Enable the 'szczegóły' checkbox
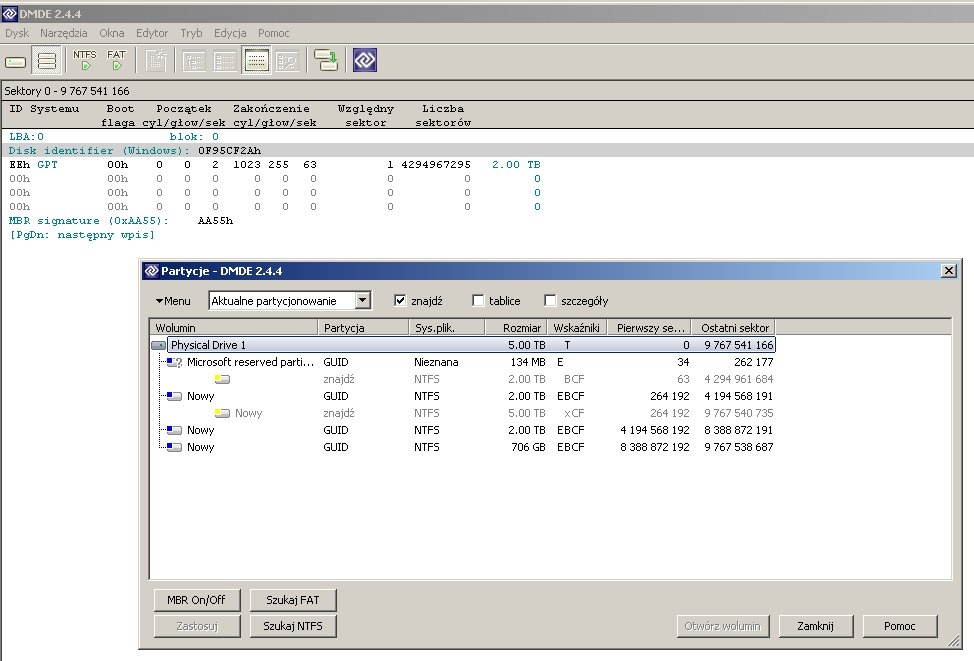974x661 pixels. tap(550, 301)
